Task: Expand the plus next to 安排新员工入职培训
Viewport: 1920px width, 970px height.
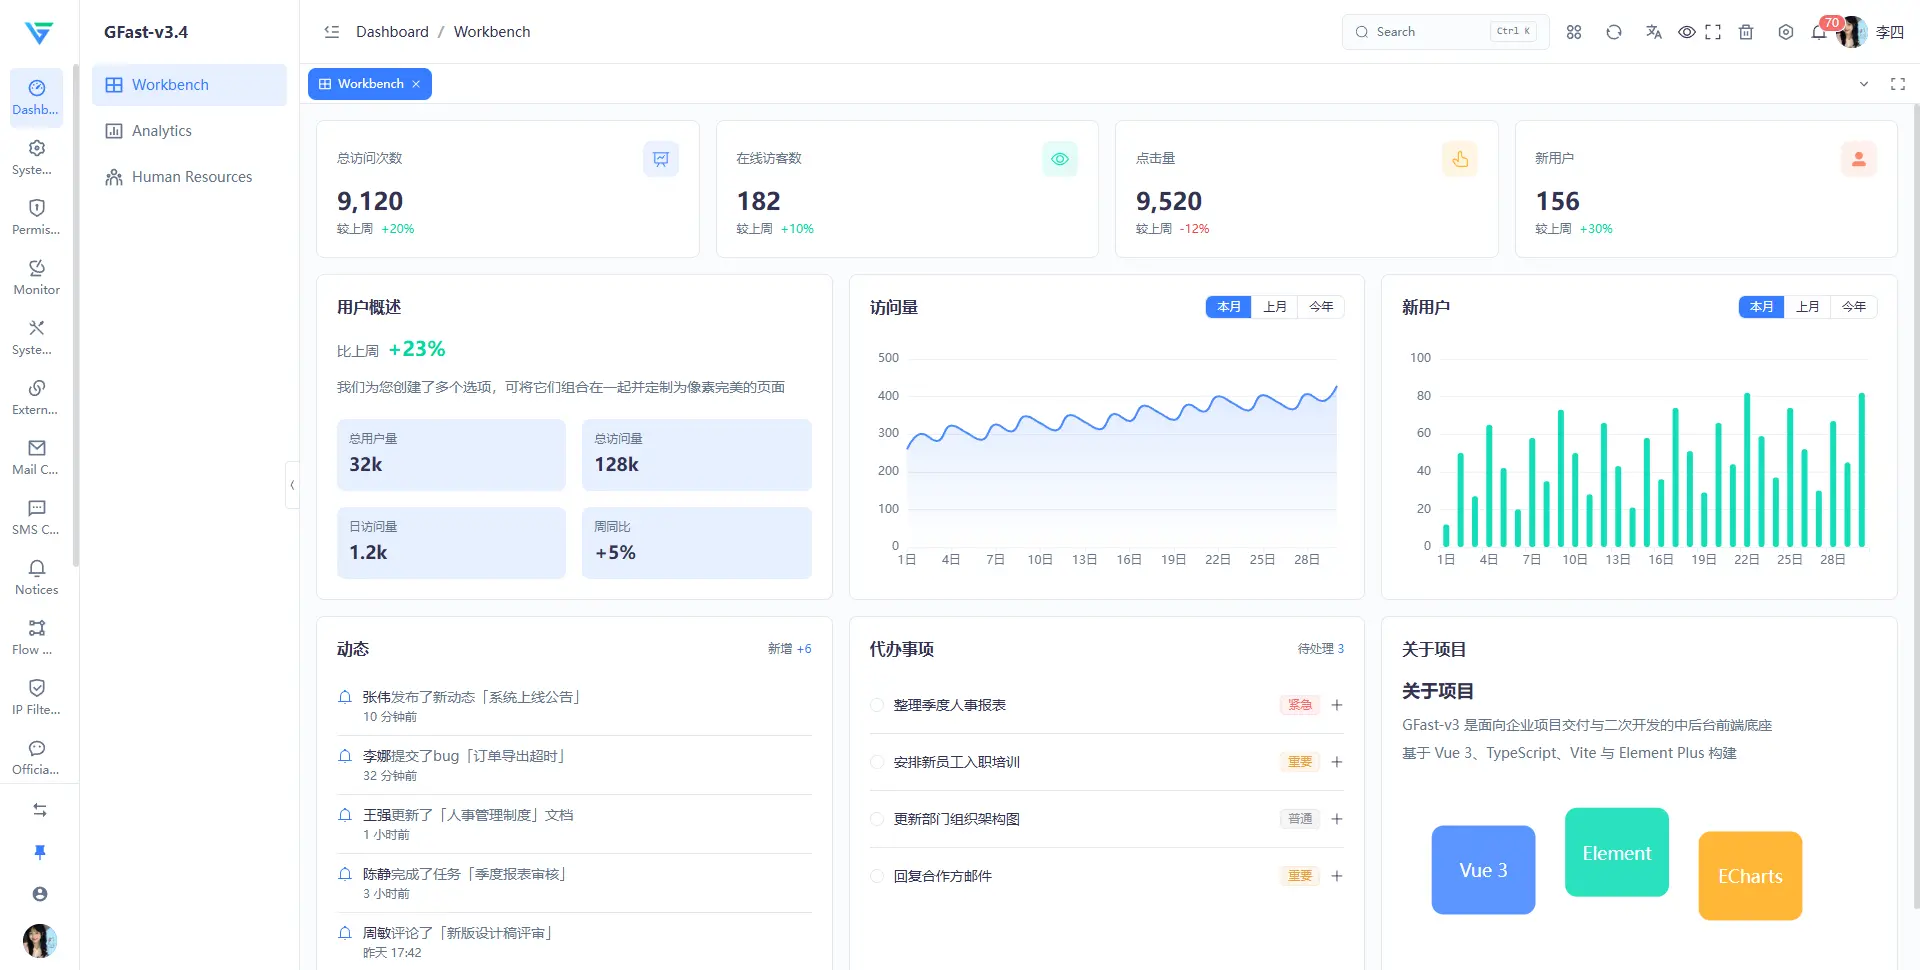Action: pyautogui.click(x=1337, y=762)
